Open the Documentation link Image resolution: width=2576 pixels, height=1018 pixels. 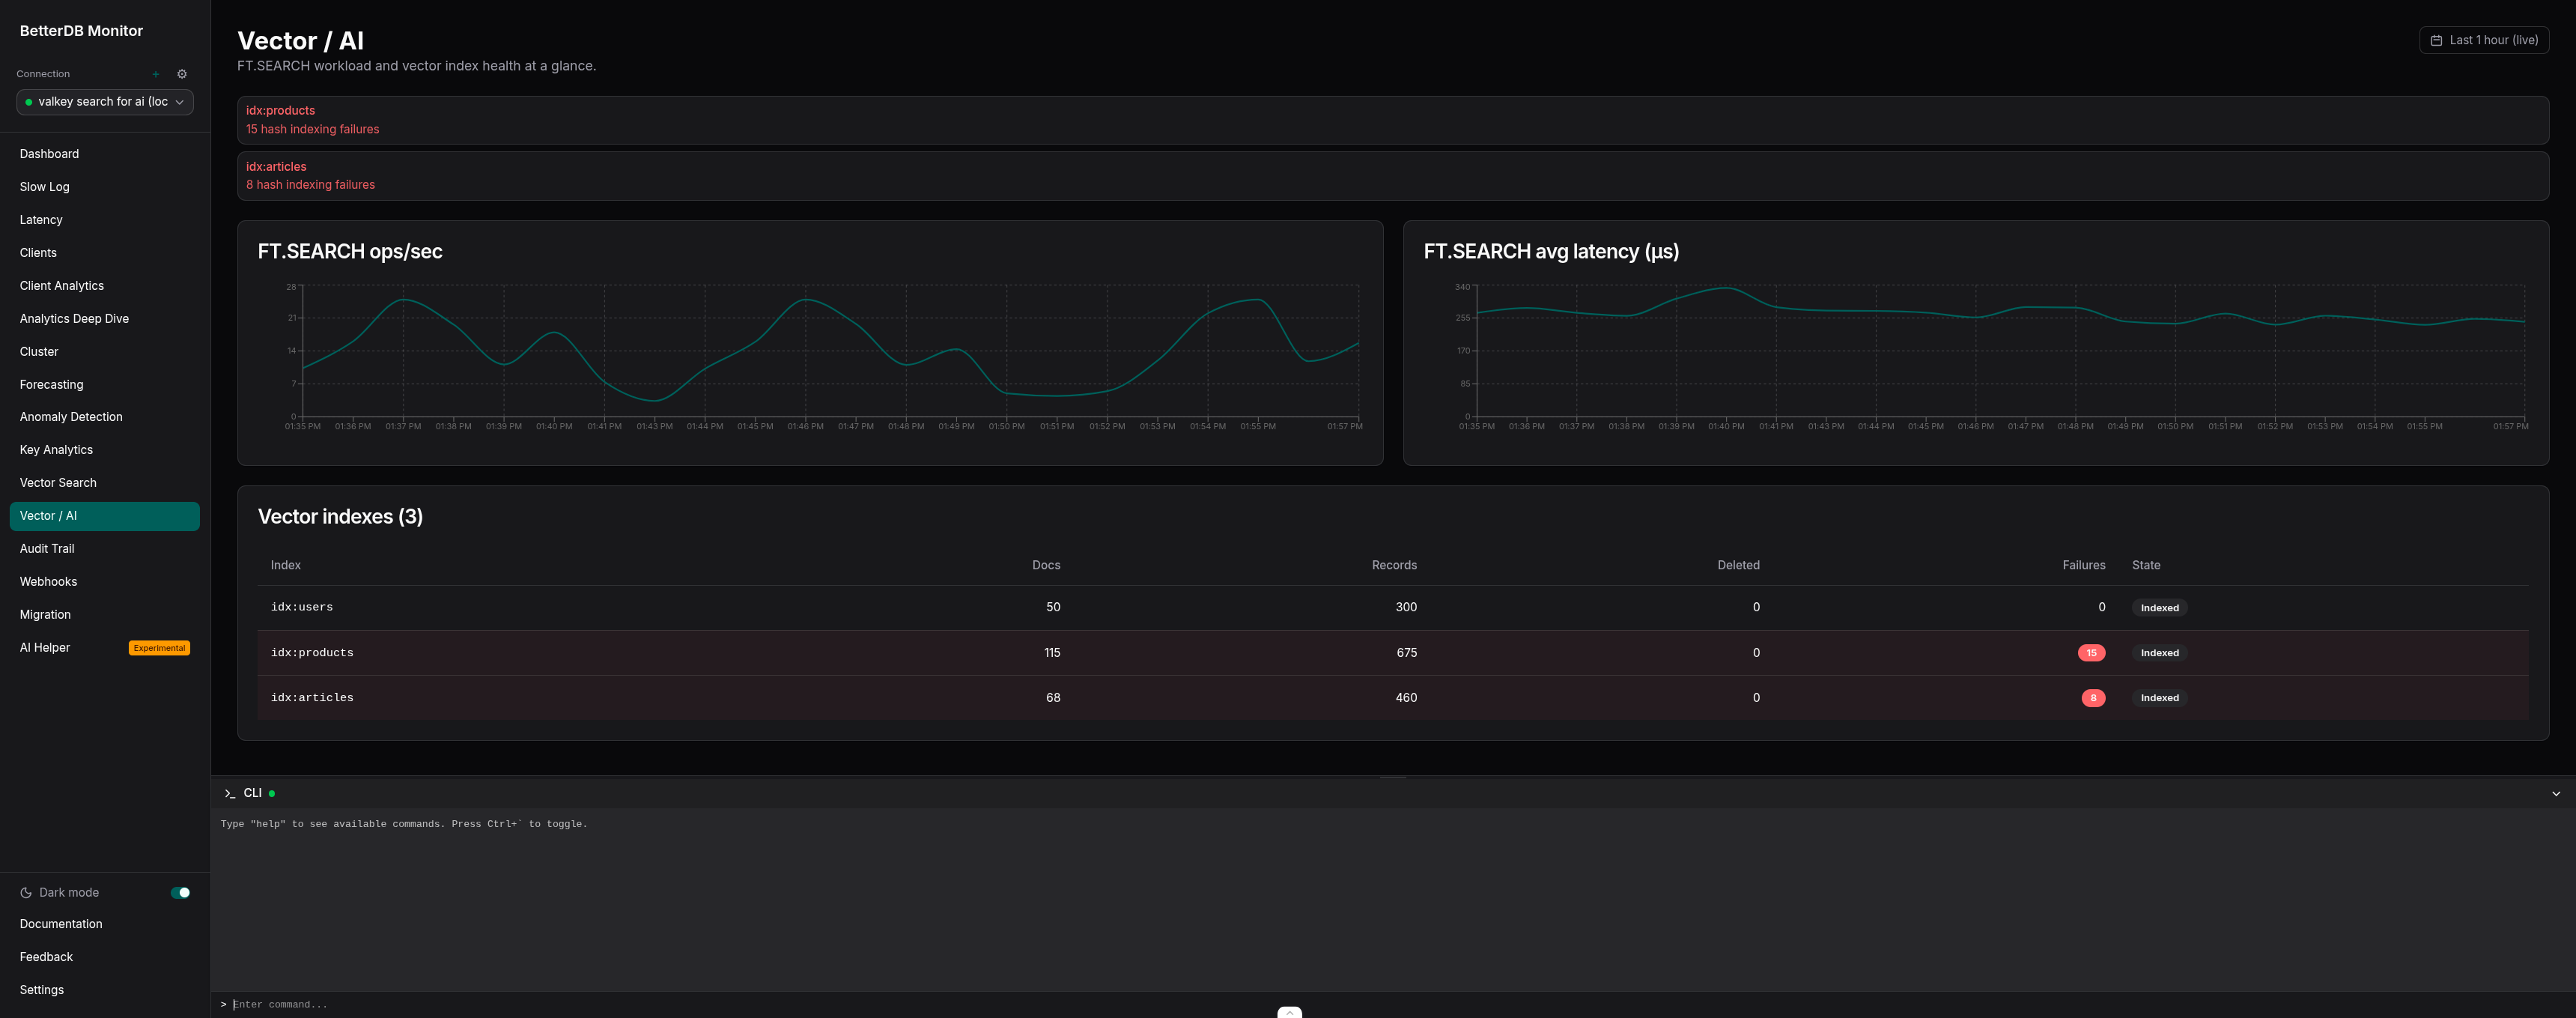tap(60, 923)
